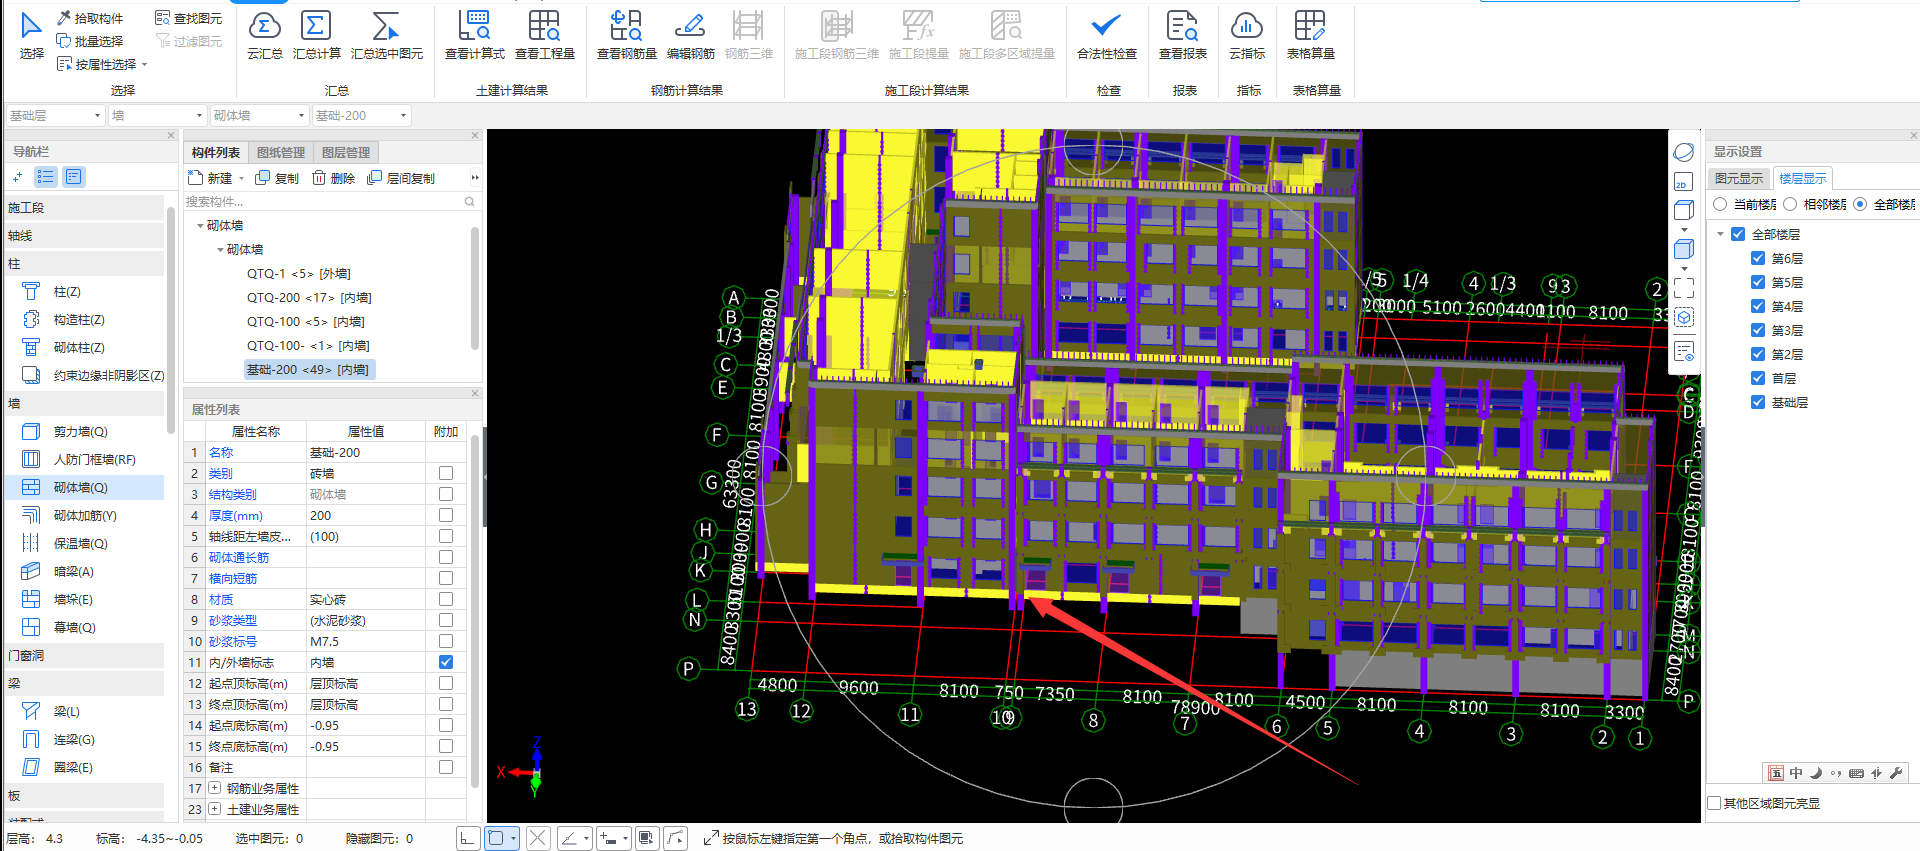Screen dimensions: 1920x851
Task: Open the 基础层 floor dropdown
Action: [x=54, y=115]
